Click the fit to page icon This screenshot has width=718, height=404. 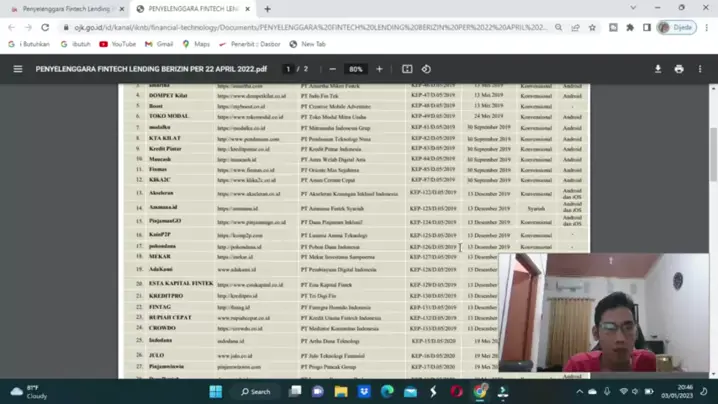[407, 69]
